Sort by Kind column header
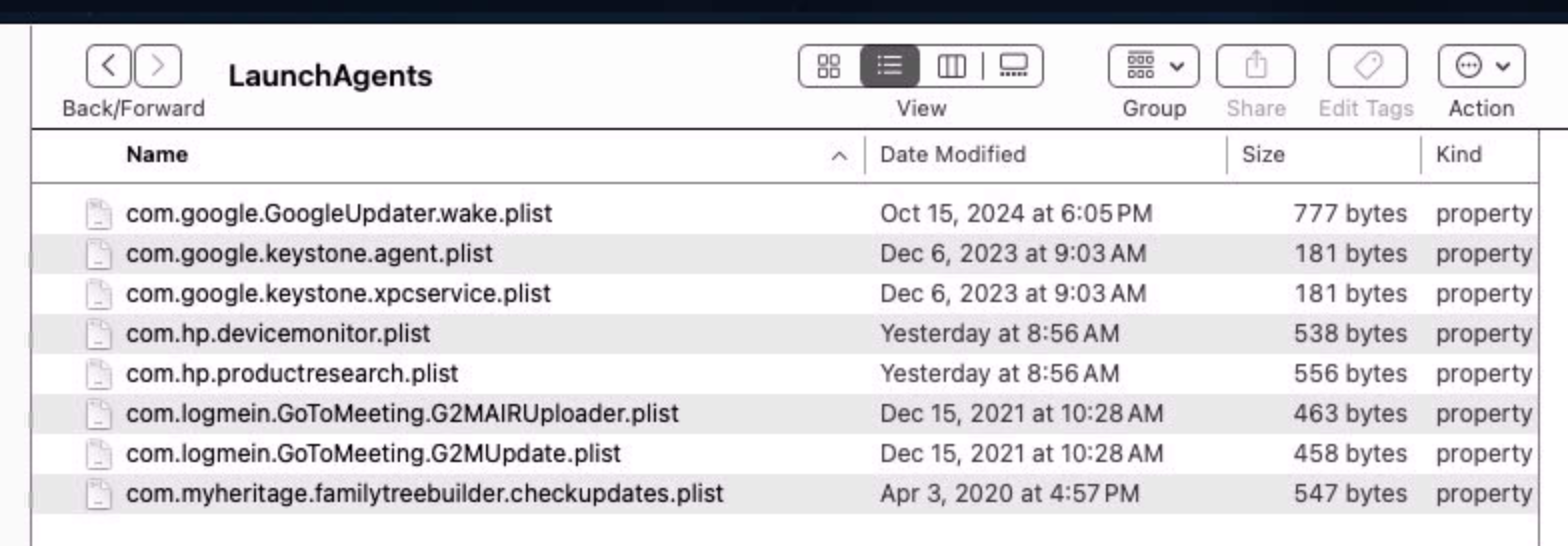Image resolution: width=1568 pixels, height=546 pixels. click(x=1458, y=155)
